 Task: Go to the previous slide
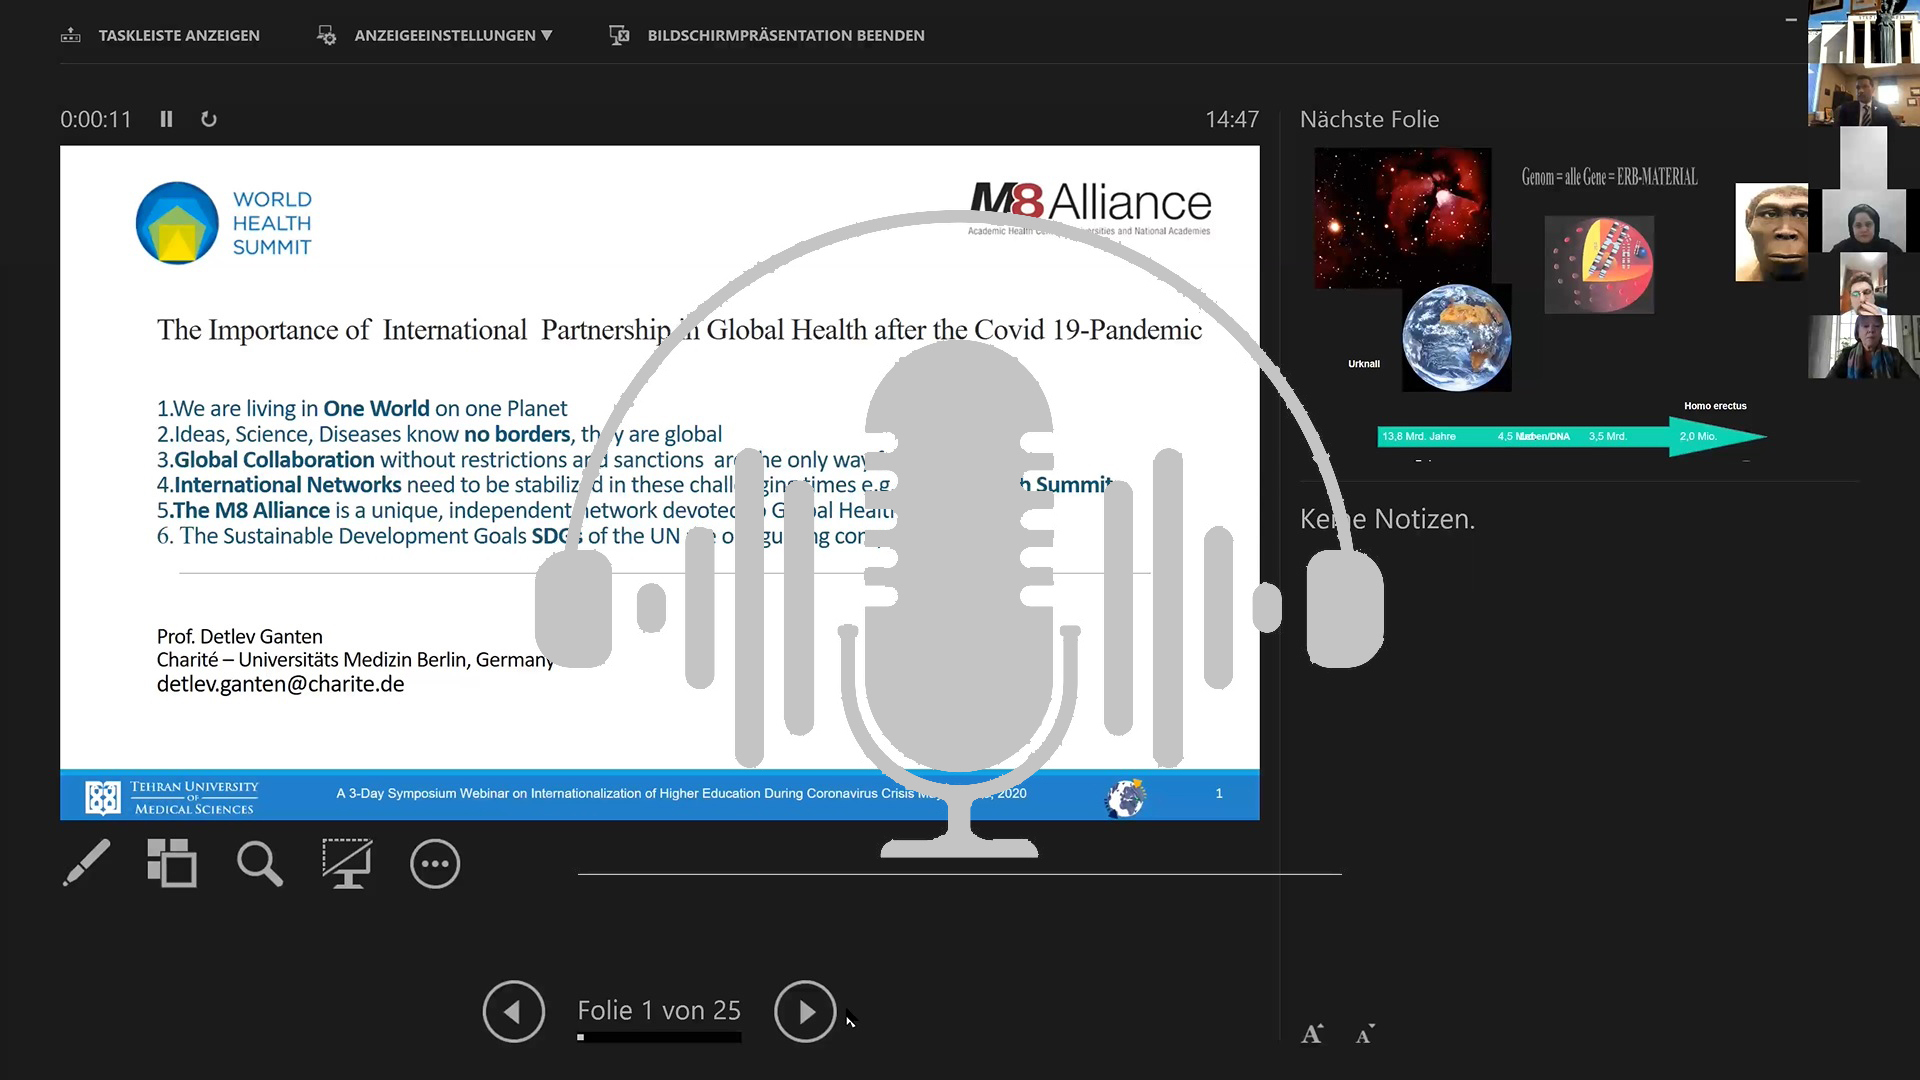(x=513, y=1011)
